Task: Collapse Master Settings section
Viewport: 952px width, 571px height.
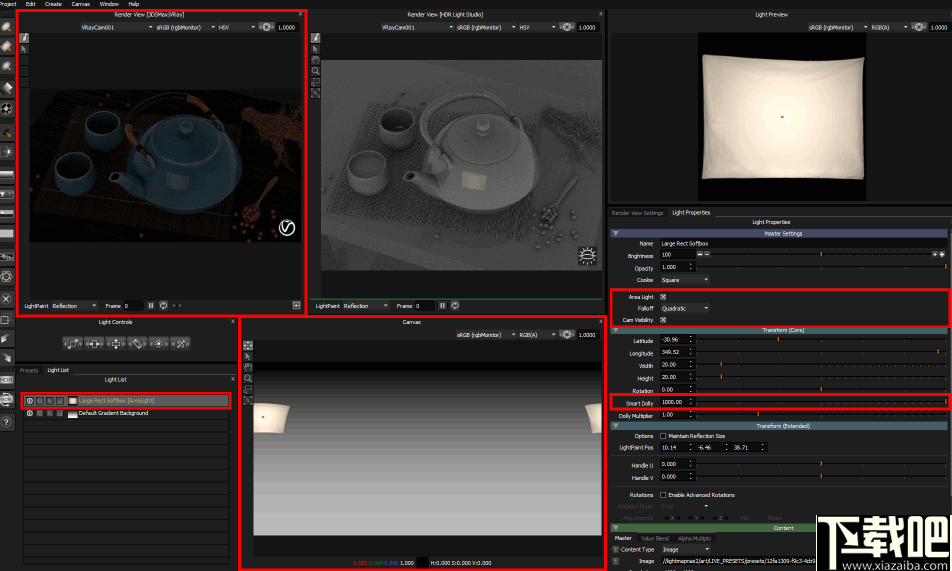Action: pyautogui.click(x=616, y=233)
